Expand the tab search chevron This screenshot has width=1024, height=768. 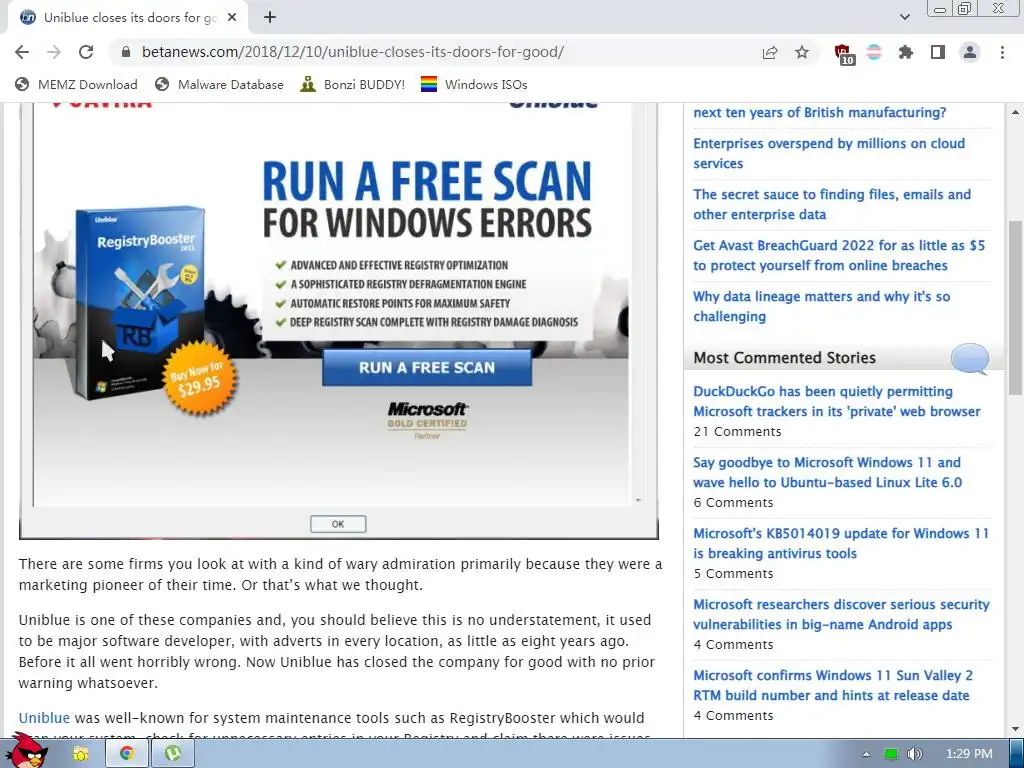coord(904,18)
